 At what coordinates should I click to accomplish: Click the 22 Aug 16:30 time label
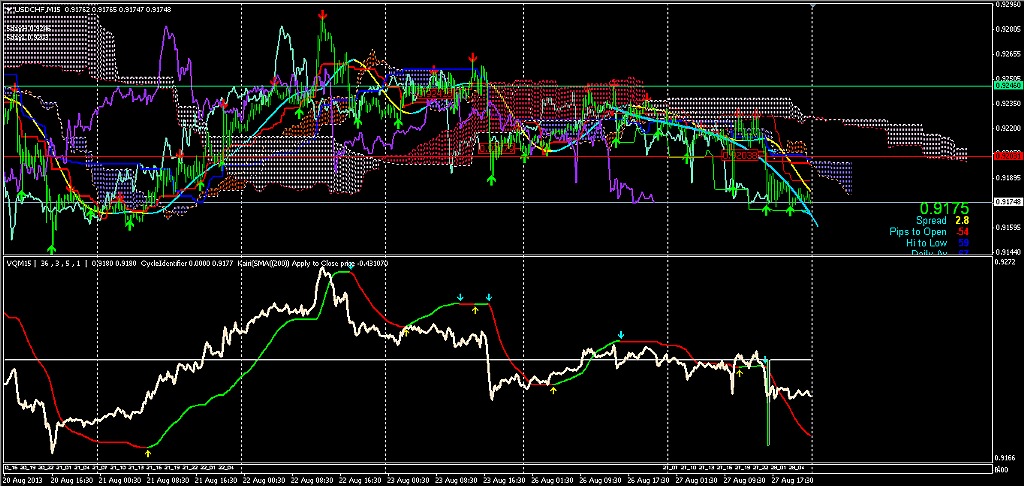(359, 479)
